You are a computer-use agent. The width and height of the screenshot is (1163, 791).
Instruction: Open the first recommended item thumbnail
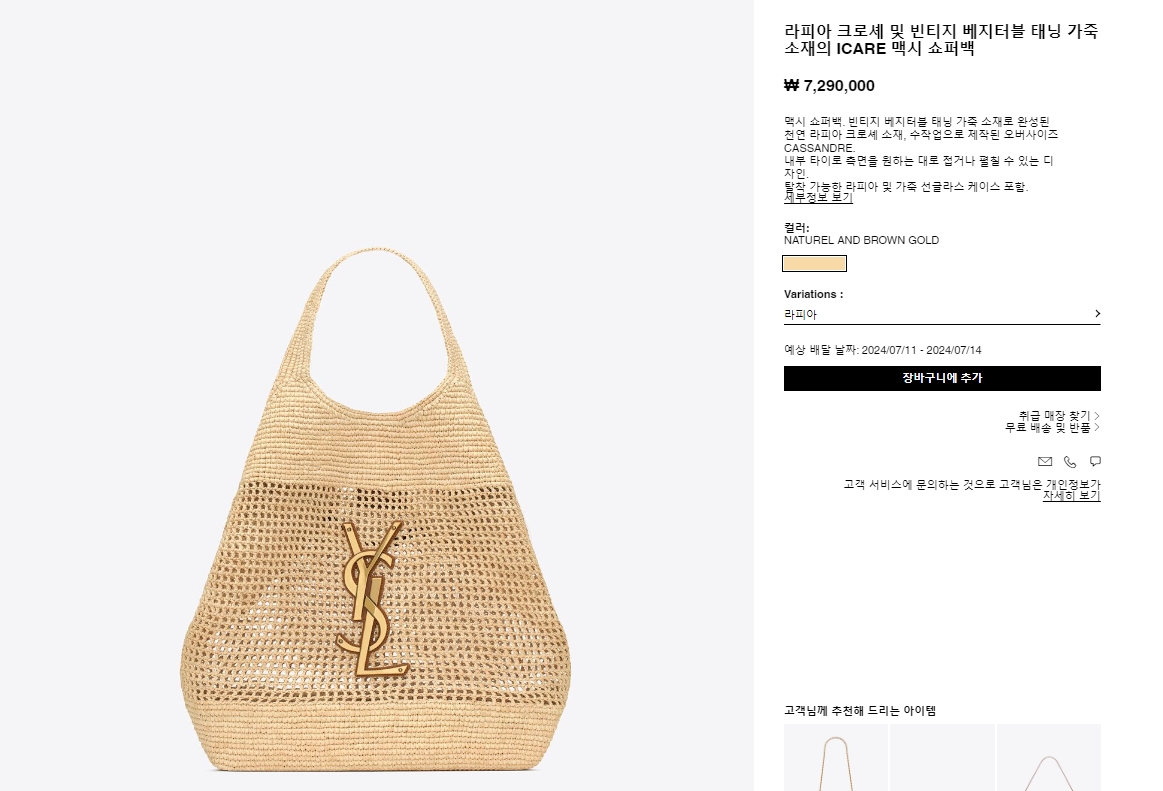coord(836,758)
